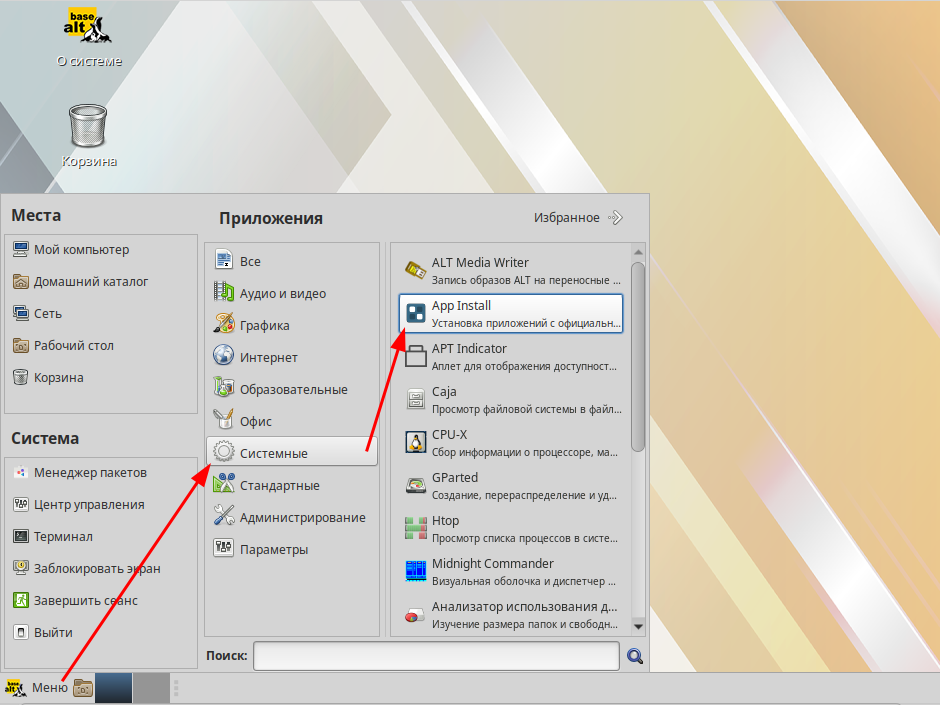Viewport: 940px width, 705px height.
Task: Click the Графика palette icon
Action: 224,324
